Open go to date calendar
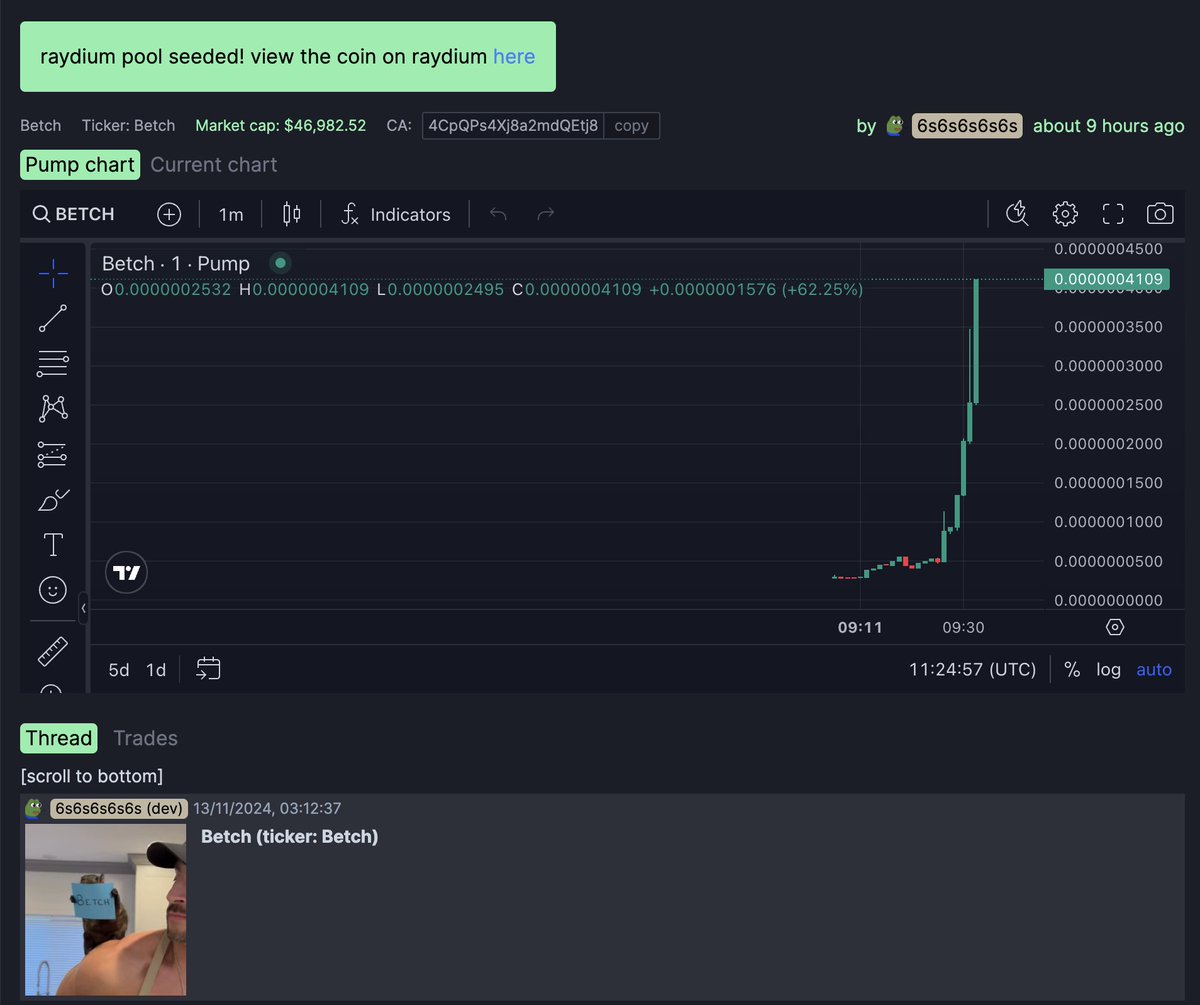The width and height of the screenshot is (1200, 1005). click(209, 669)
